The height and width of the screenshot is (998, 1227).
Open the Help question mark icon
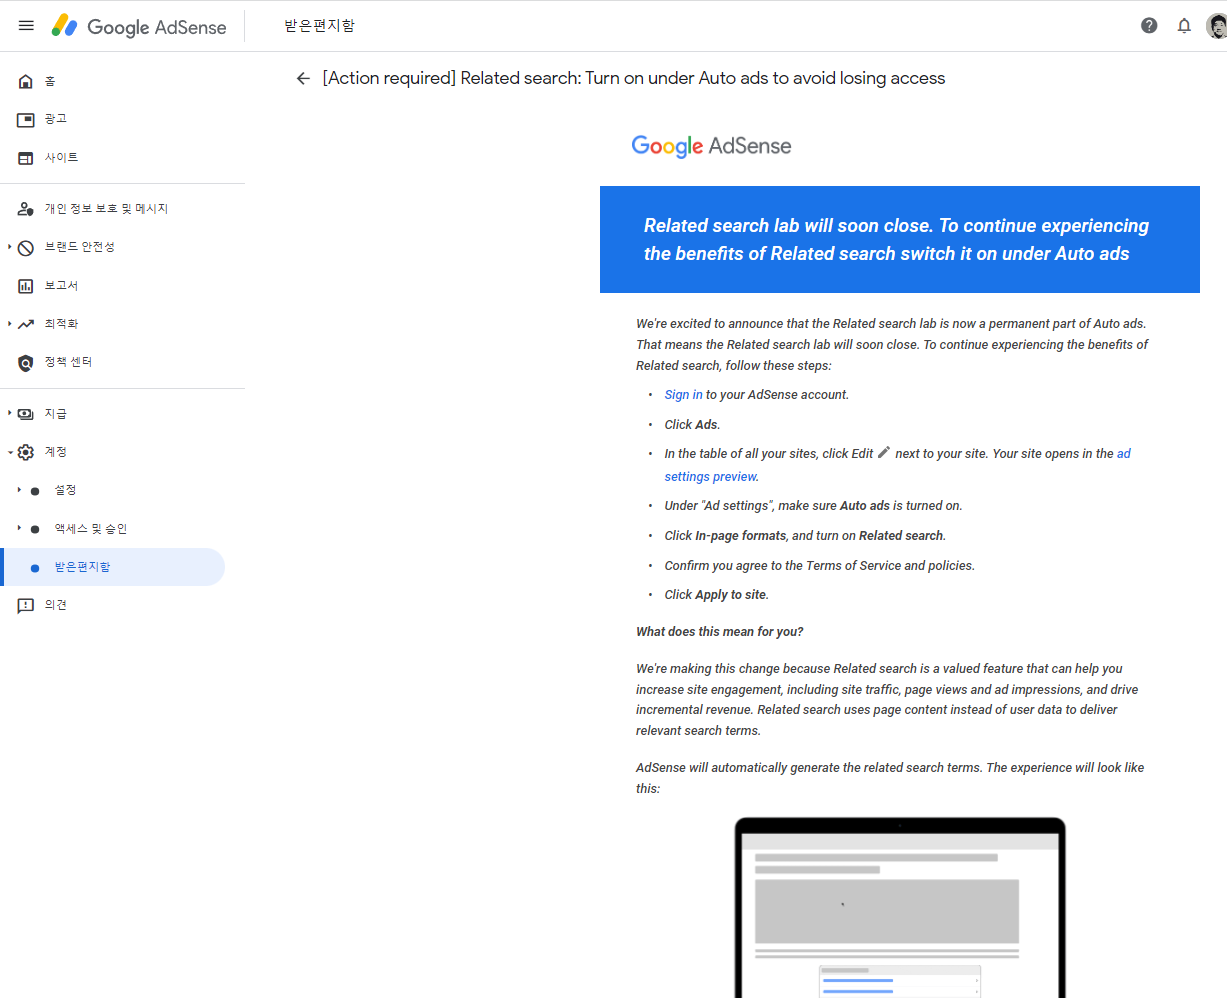[1149, 26]
